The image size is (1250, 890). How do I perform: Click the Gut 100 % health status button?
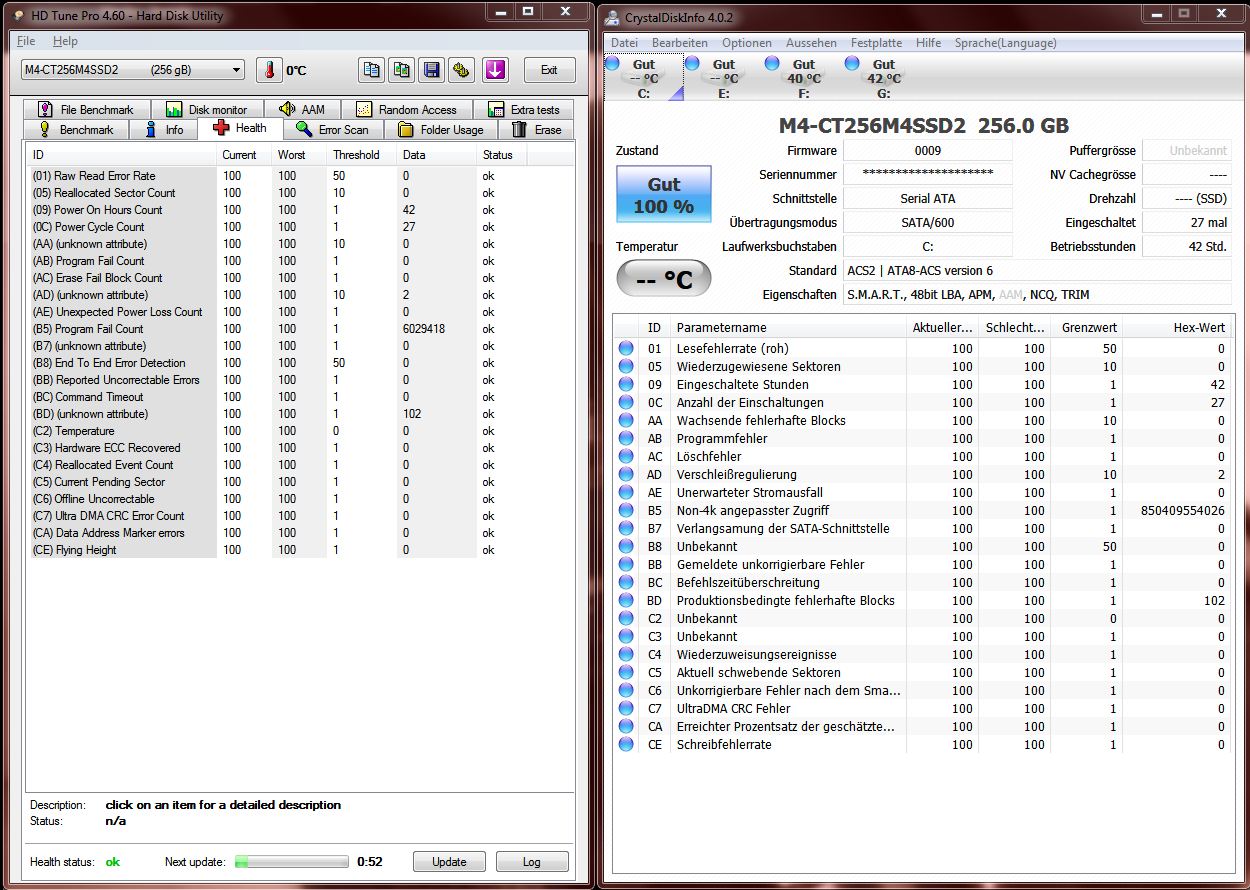click(664, 194)
